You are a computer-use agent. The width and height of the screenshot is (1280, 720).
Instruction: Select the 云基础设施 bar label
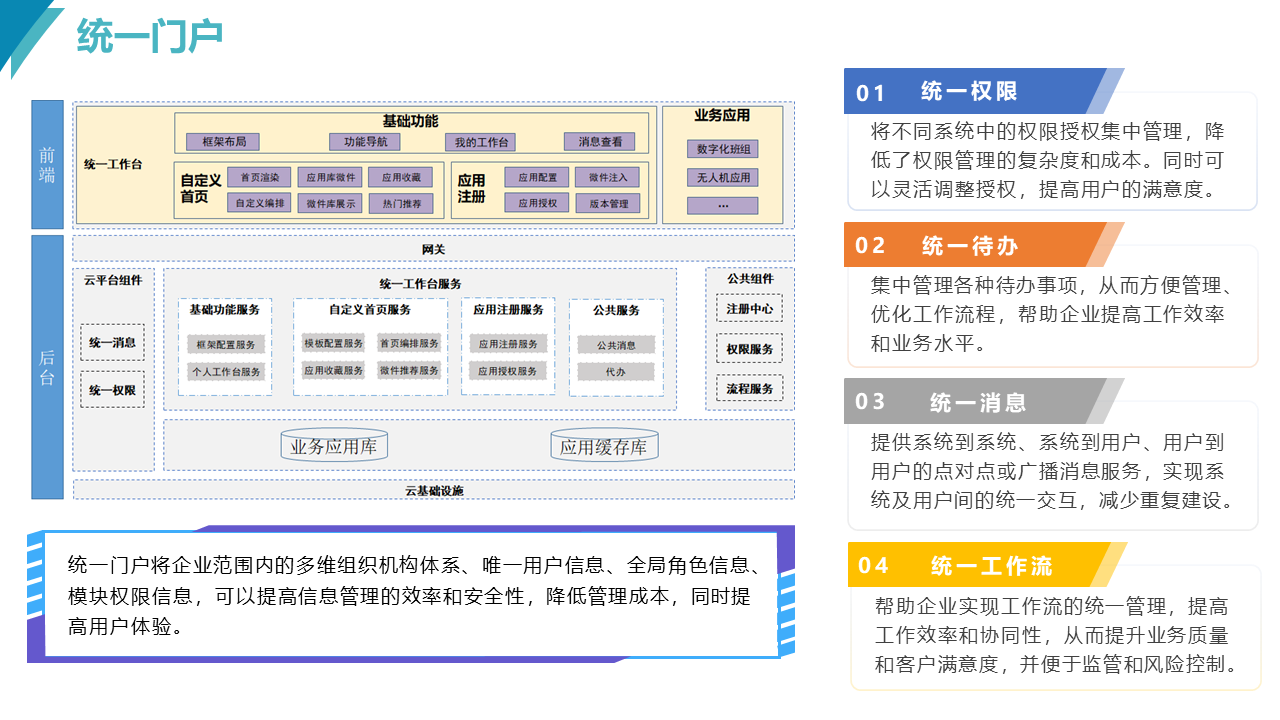pyautogui.click(x=434, y=490)
